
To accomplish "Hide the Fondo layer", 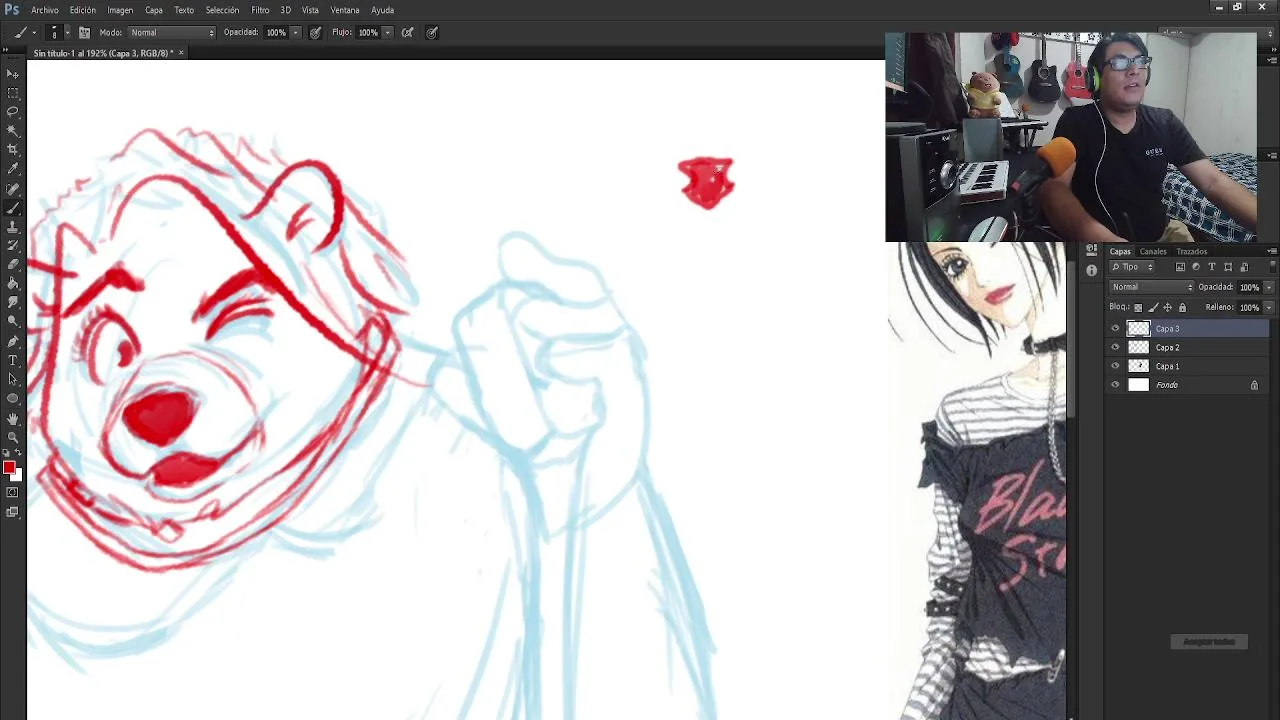I will click(1115, 385).
